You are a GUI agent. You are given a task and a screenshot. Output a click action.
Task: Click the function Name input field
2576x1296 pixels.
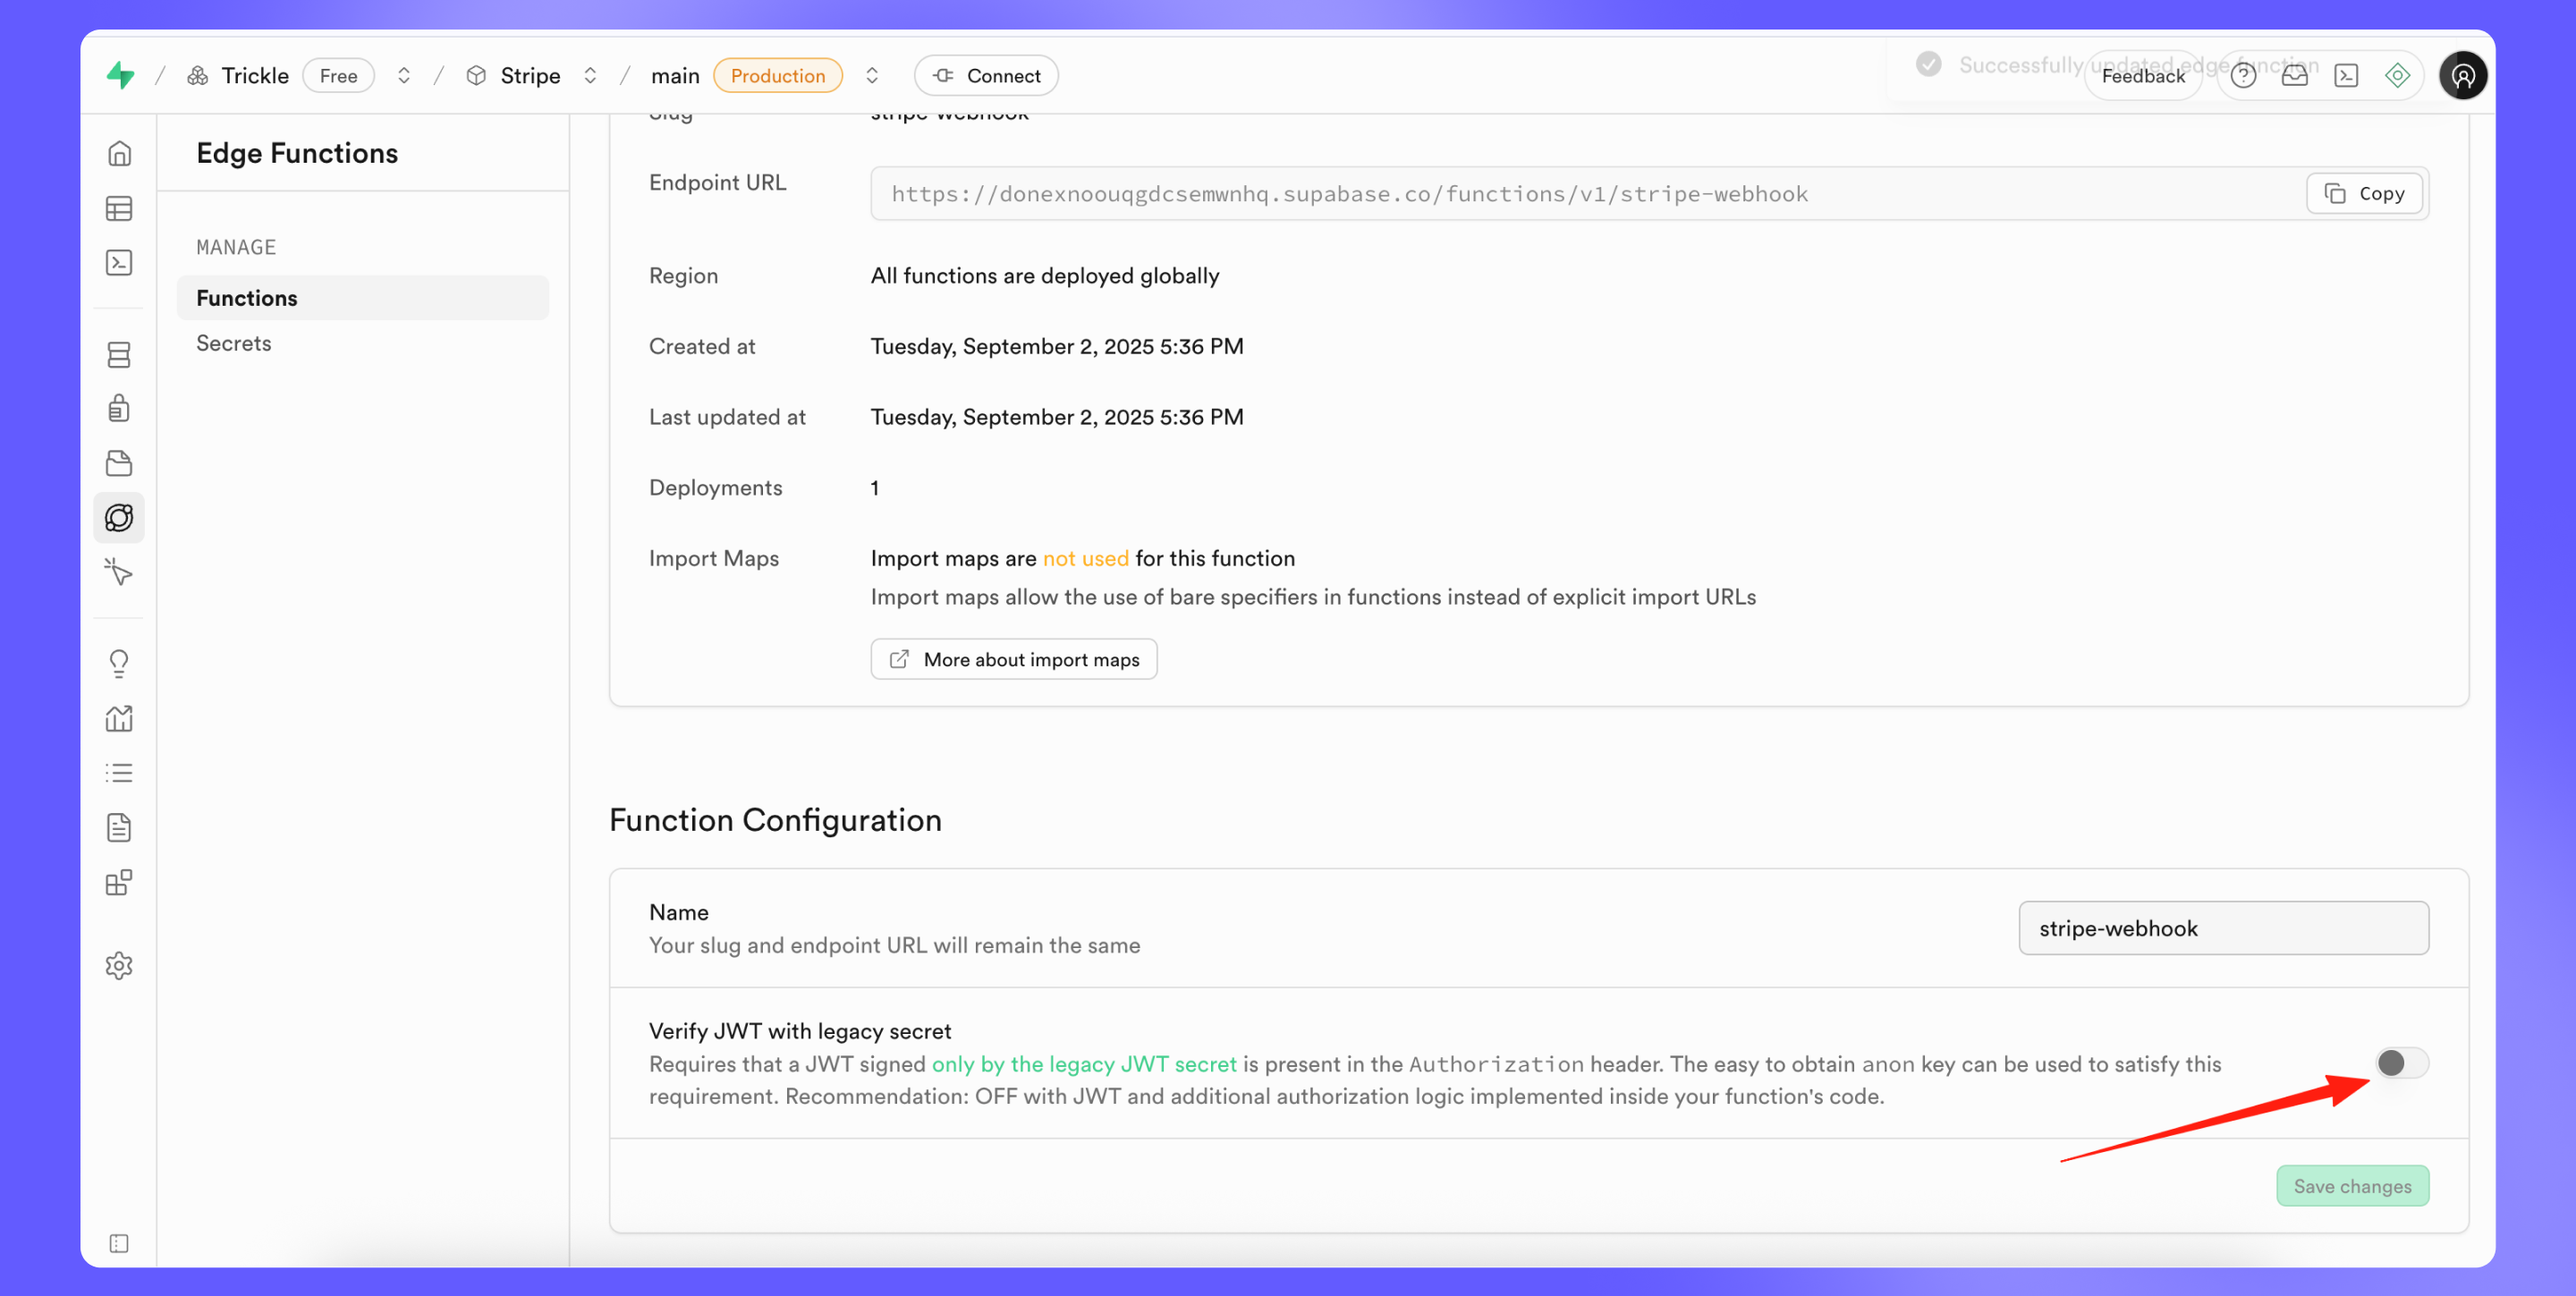pos(2222,928)
